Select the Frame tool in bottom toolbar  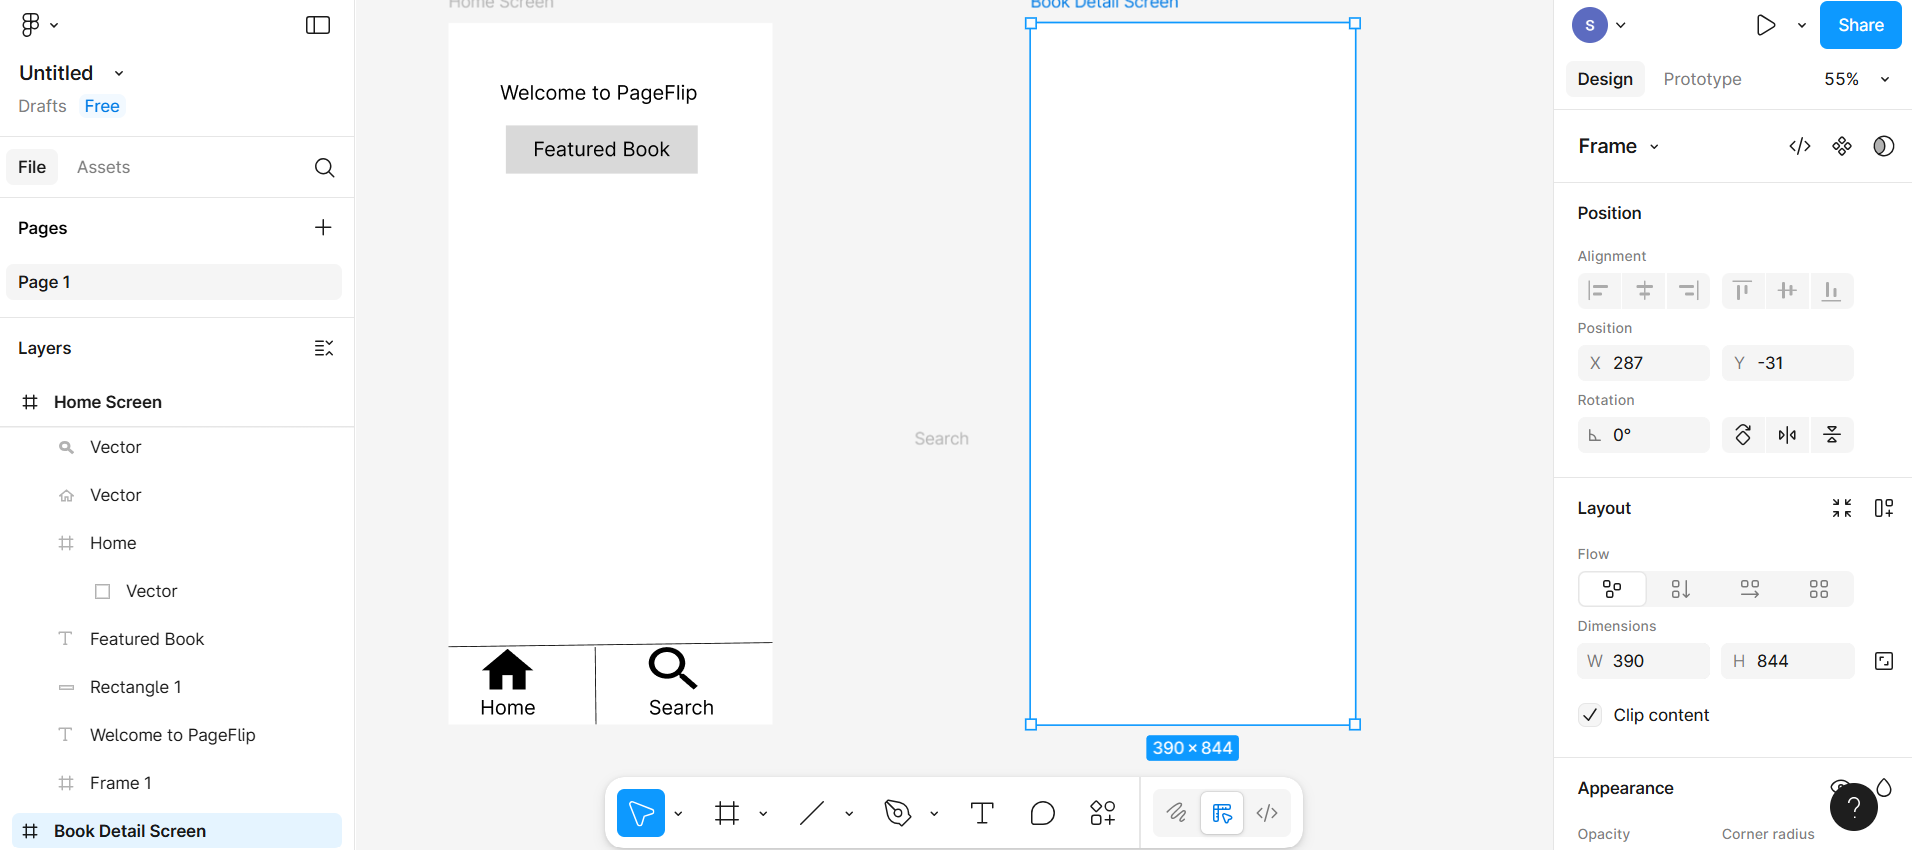tap(727, 813)
